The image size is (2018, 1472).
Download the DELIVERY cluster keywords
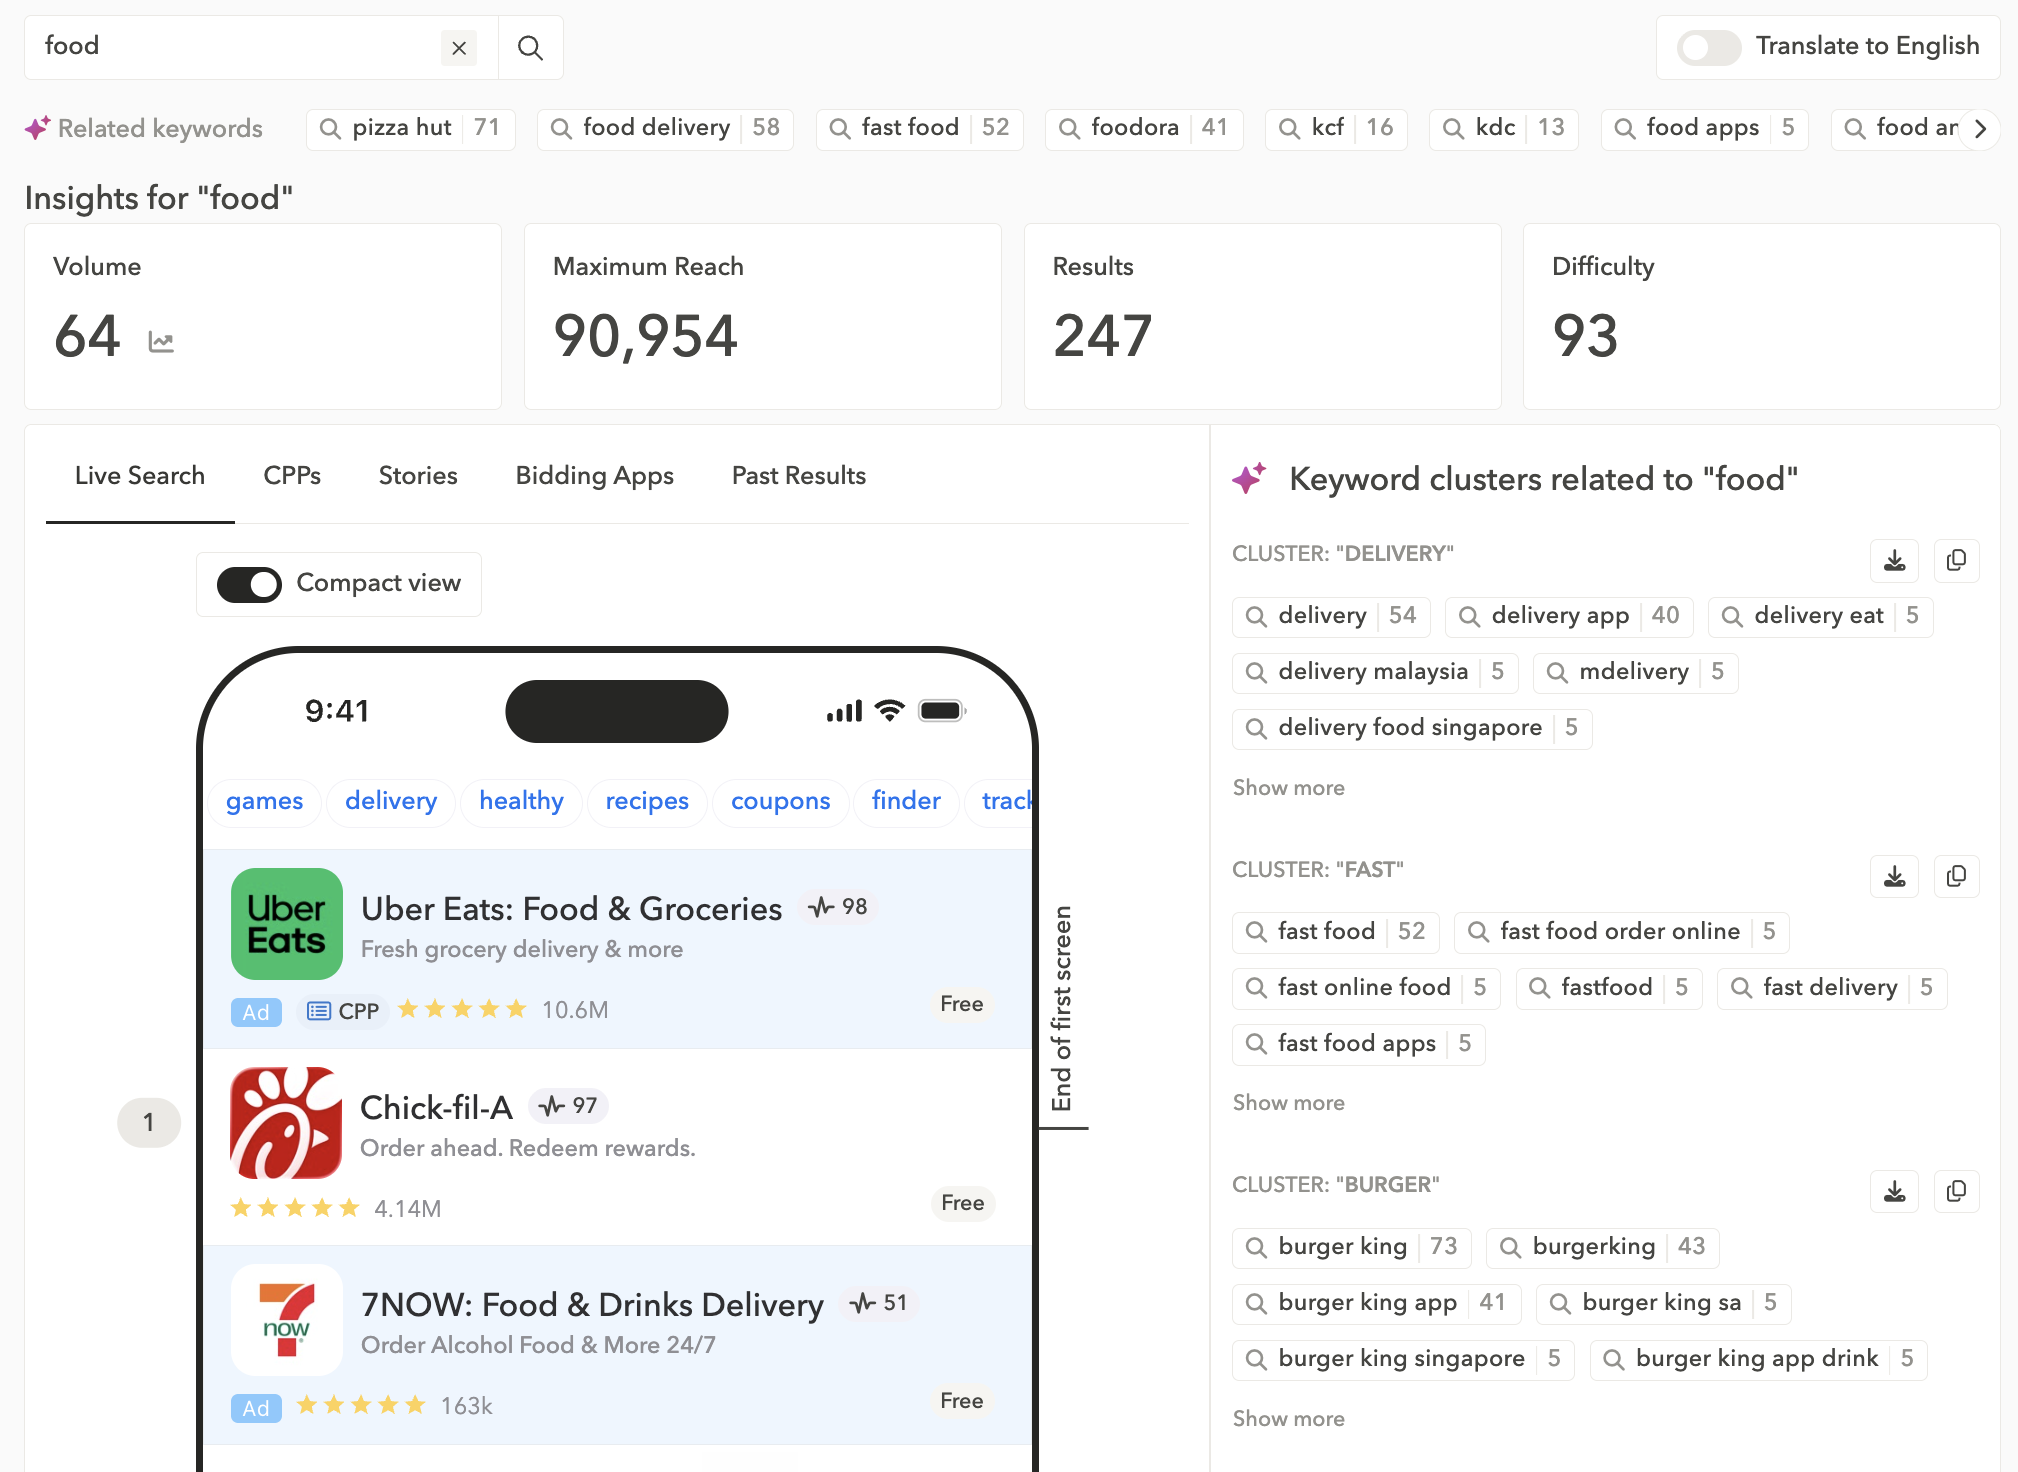tap(1894, 560)
